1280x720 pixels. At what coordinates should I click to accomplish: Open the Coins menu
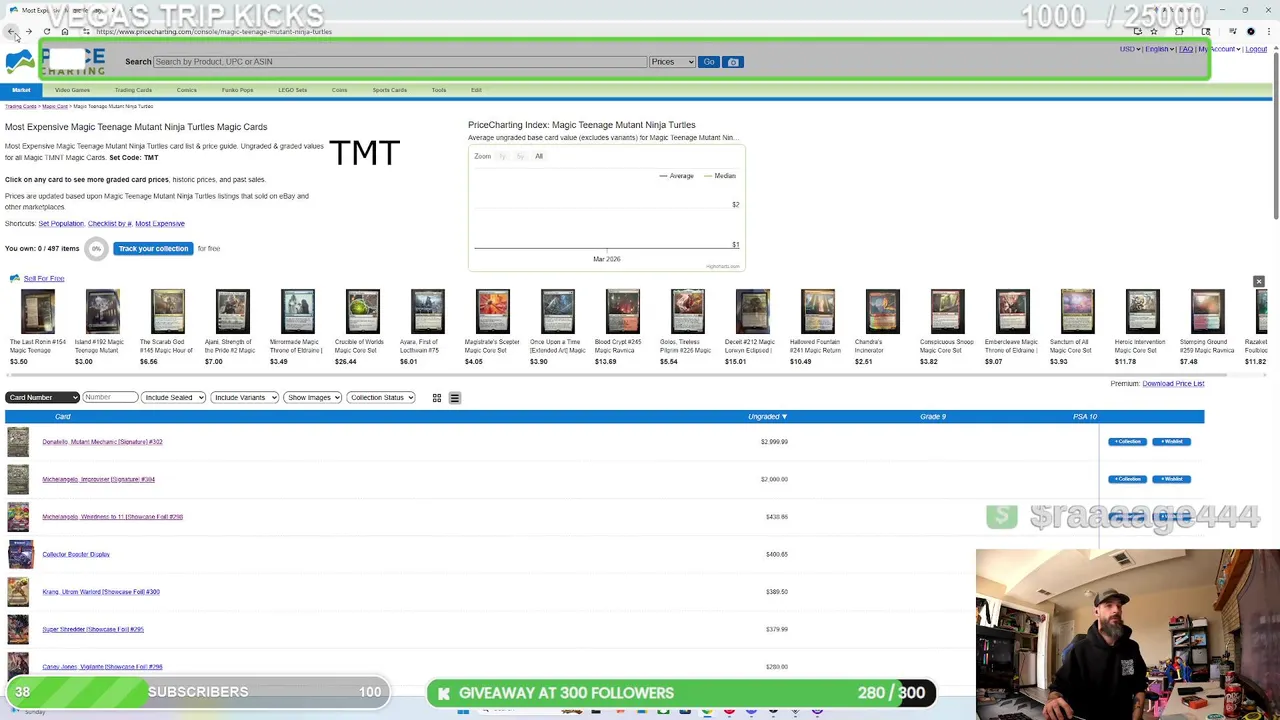point(339,90)
